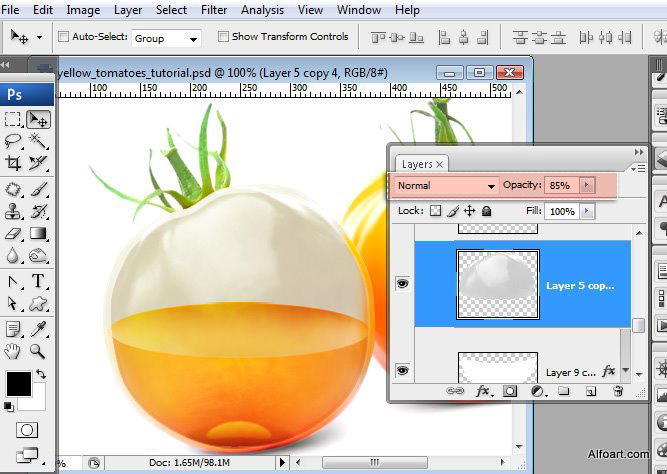
Task: Check Show Transform Controls
Action: 223,37
